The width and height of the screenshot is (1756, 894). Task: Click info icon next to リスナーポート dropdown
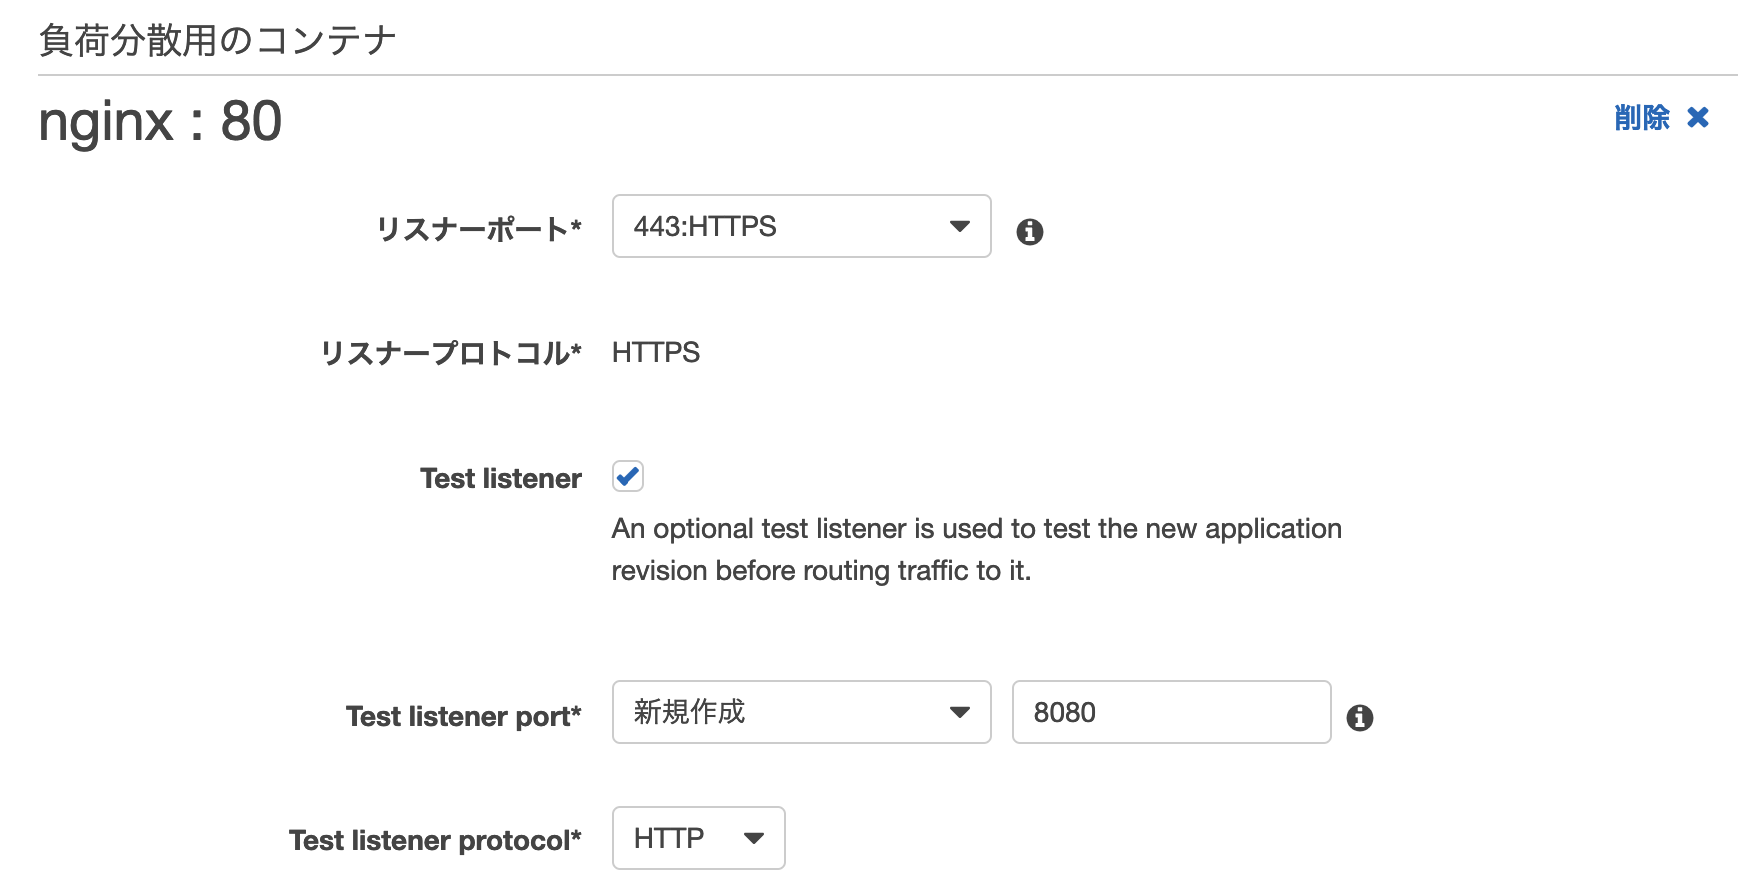1029,232
